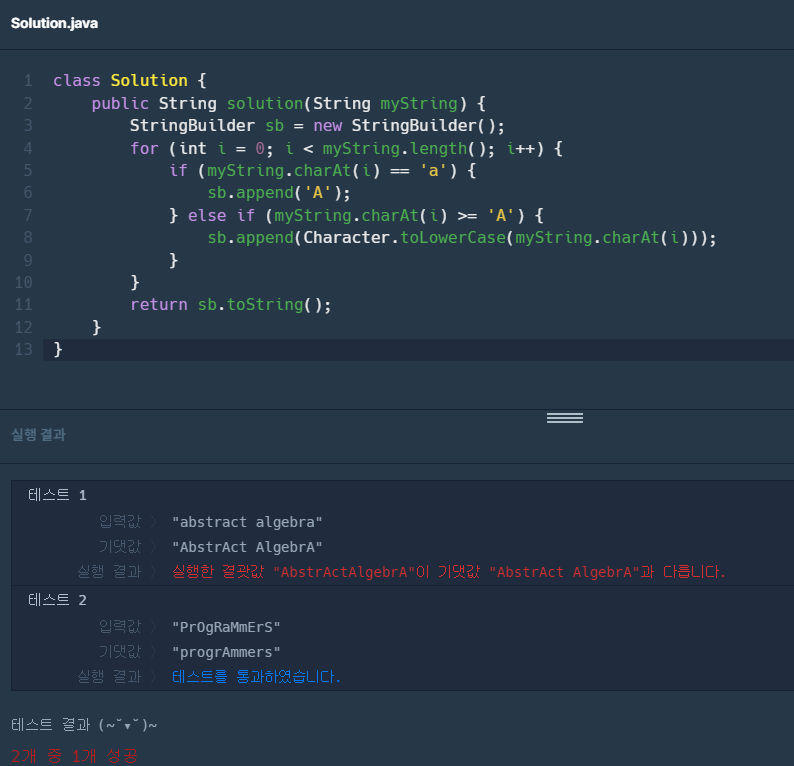Click the sb.append('A') statement
The width and height of the screenshot is (794, 766).
point(279,192)
